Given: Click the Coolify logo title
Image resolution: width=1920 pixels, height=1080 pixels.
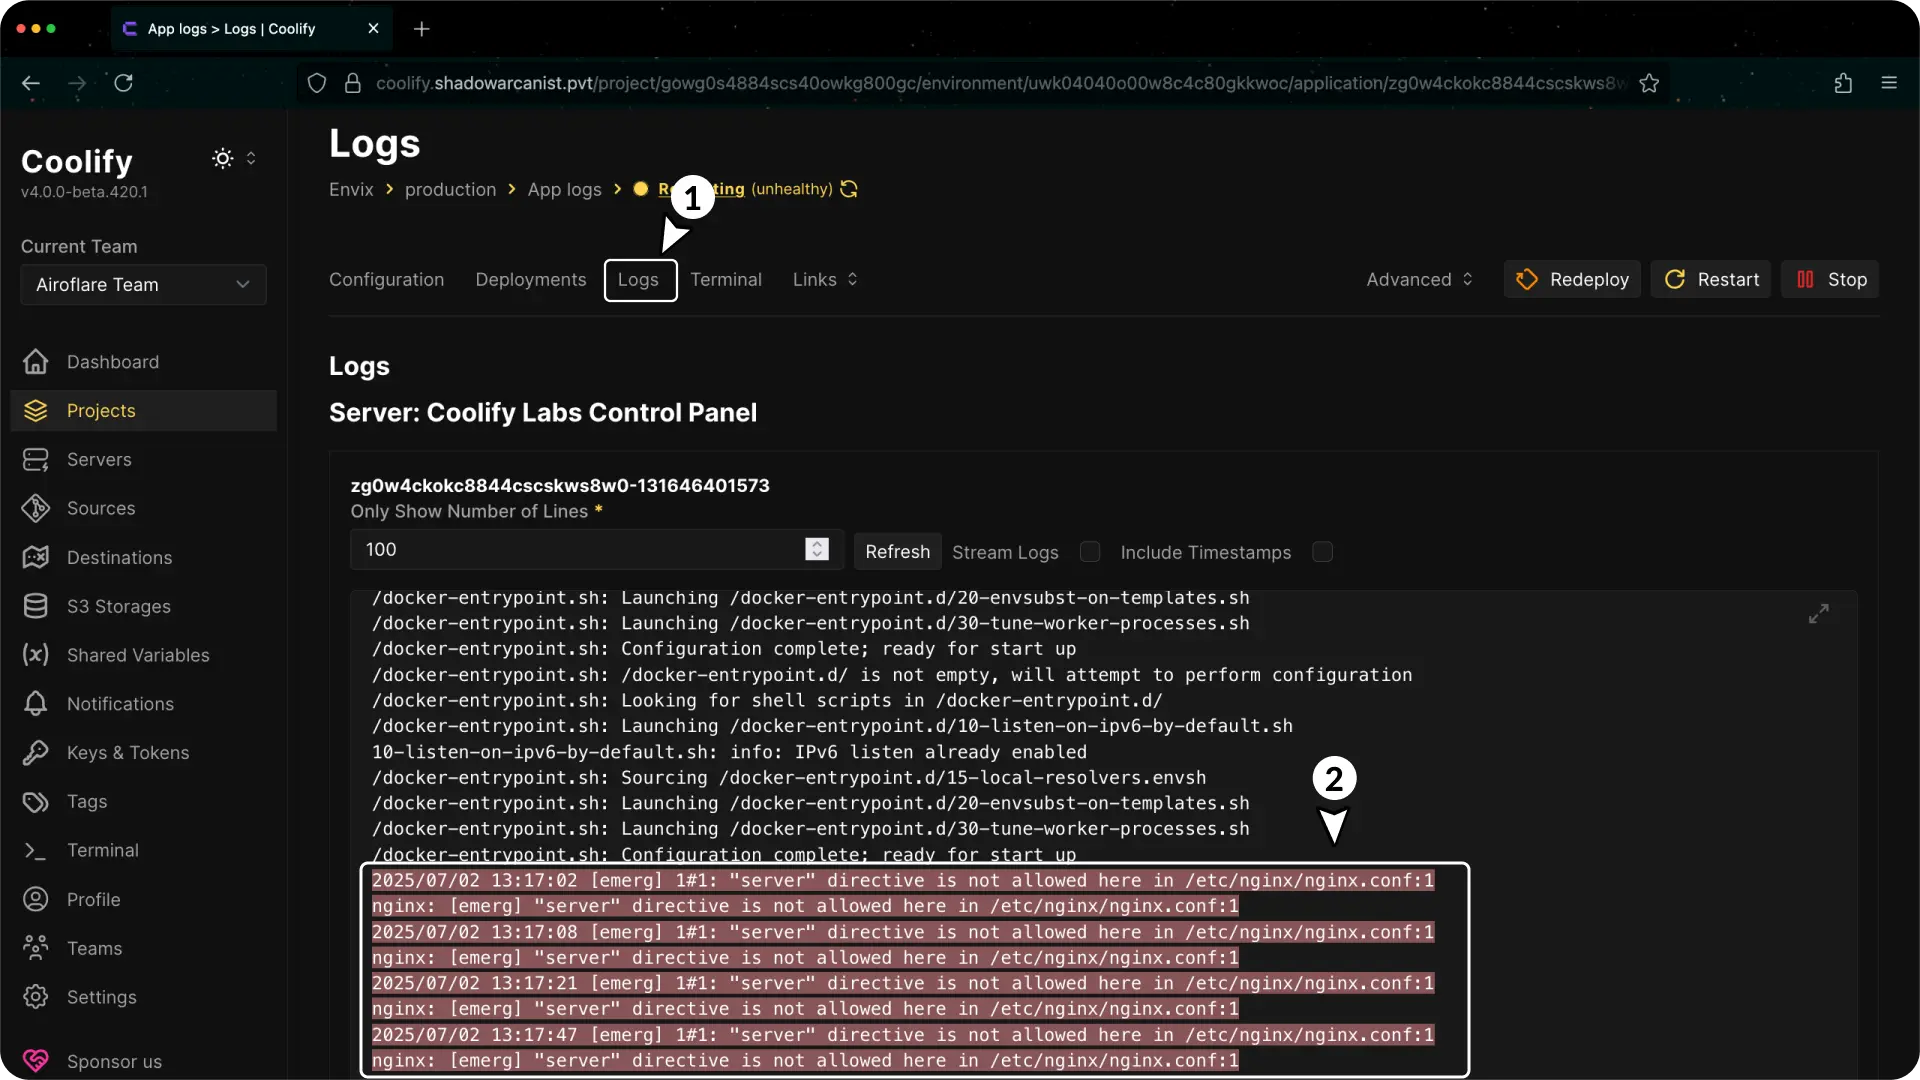Looking at the screenshot, I should pyautogui.click(x=77, y=162).
